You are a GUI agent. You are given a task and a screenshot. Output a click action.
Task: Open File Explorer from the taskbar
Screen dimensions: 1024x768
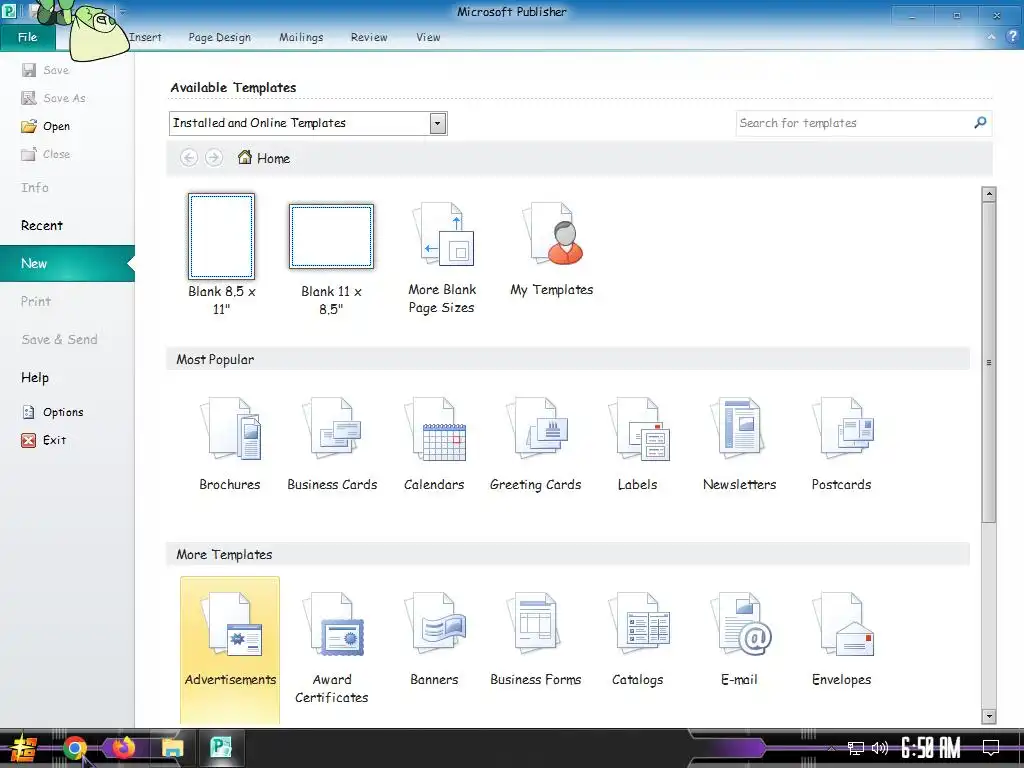(172, 748)
